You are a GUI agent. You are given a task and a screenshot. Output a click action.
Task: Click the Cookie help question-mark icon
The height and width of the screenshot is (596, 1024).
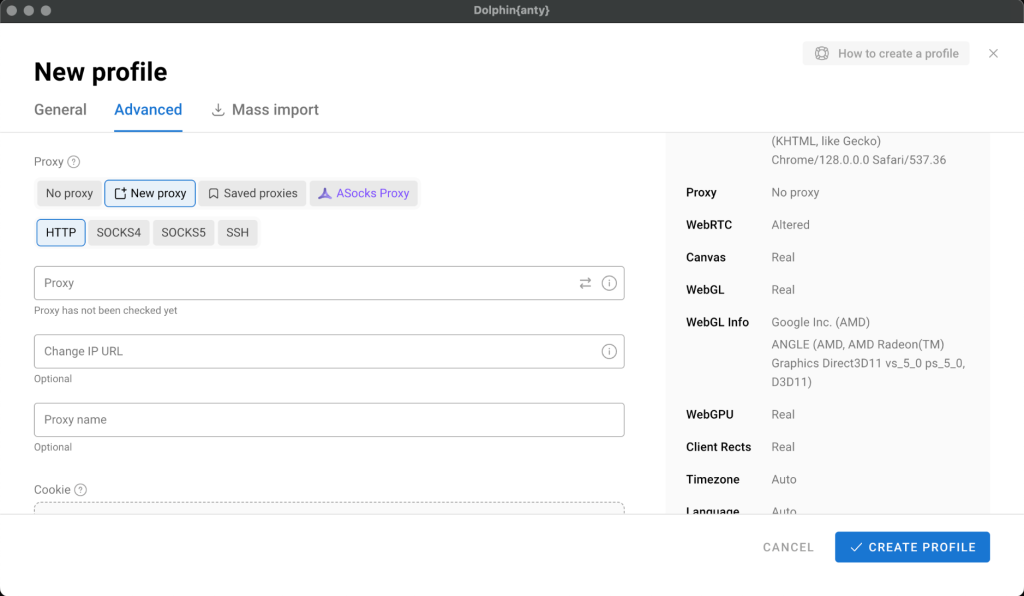tap(80, 490)
